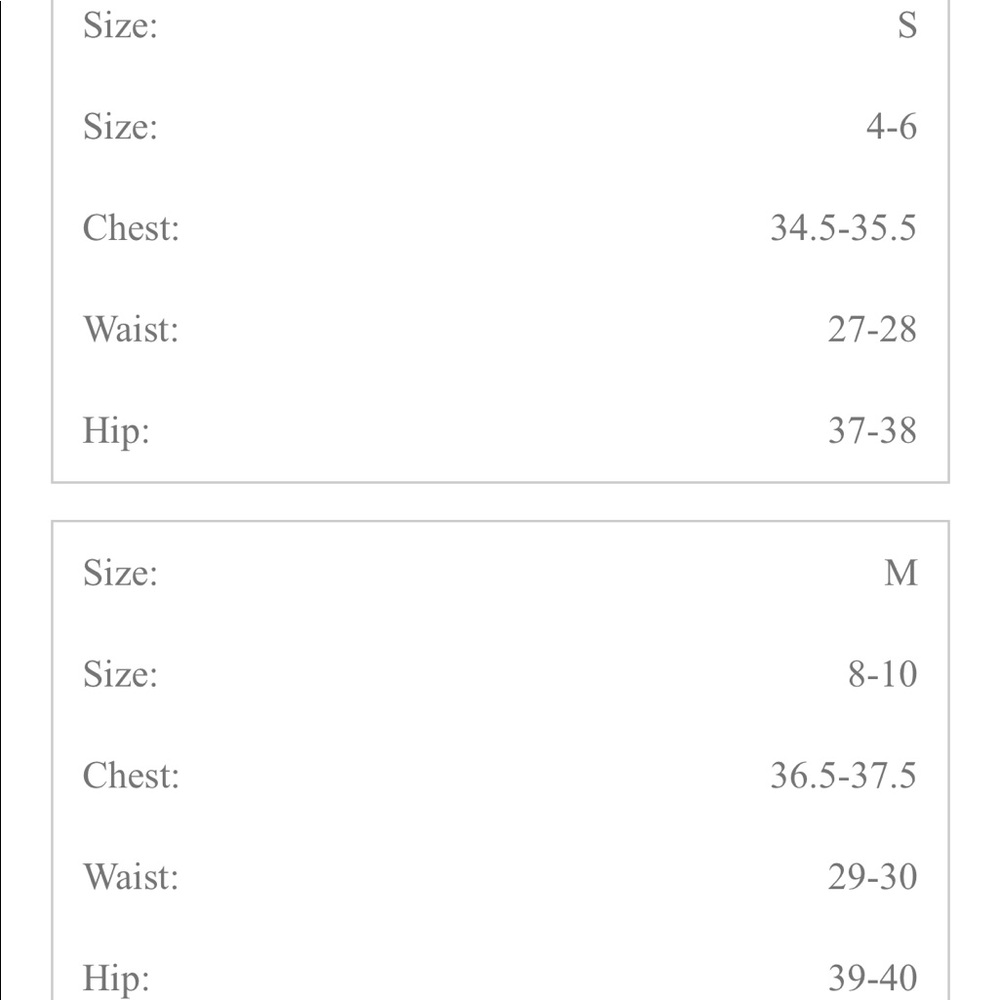
Task: Click the Size label beside 8-10
Action: point(120,674)
